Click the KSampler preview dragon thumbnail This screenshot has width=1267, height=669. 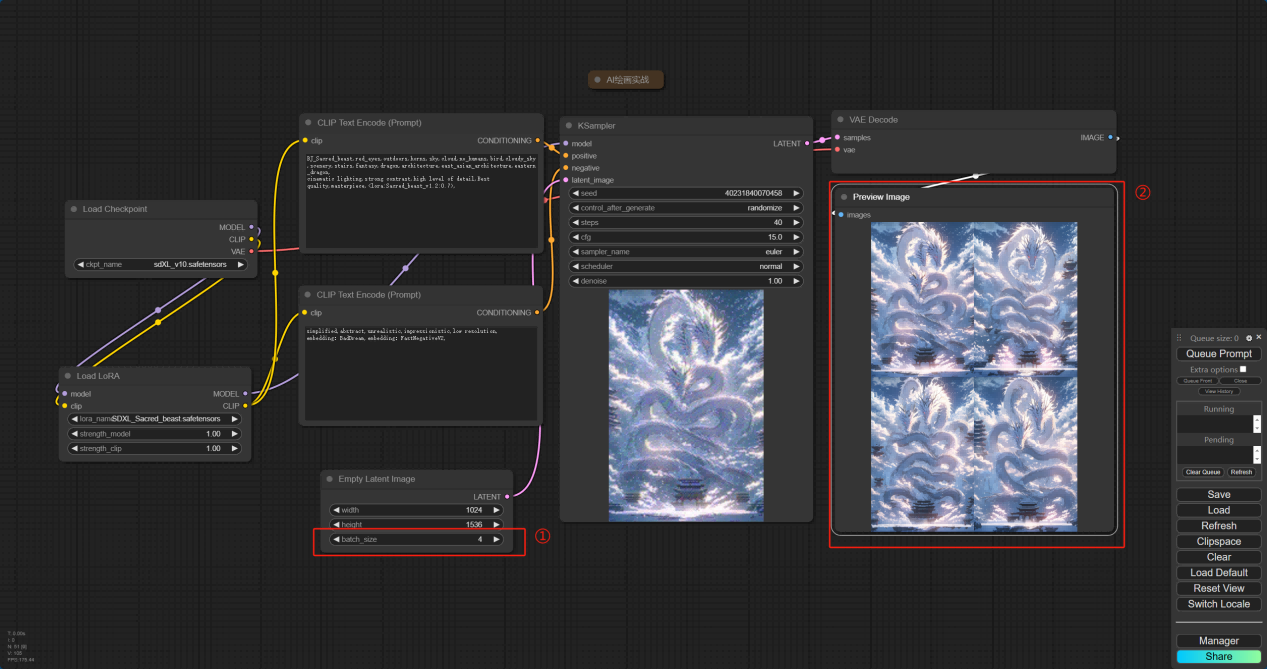[x=686, y=405]
